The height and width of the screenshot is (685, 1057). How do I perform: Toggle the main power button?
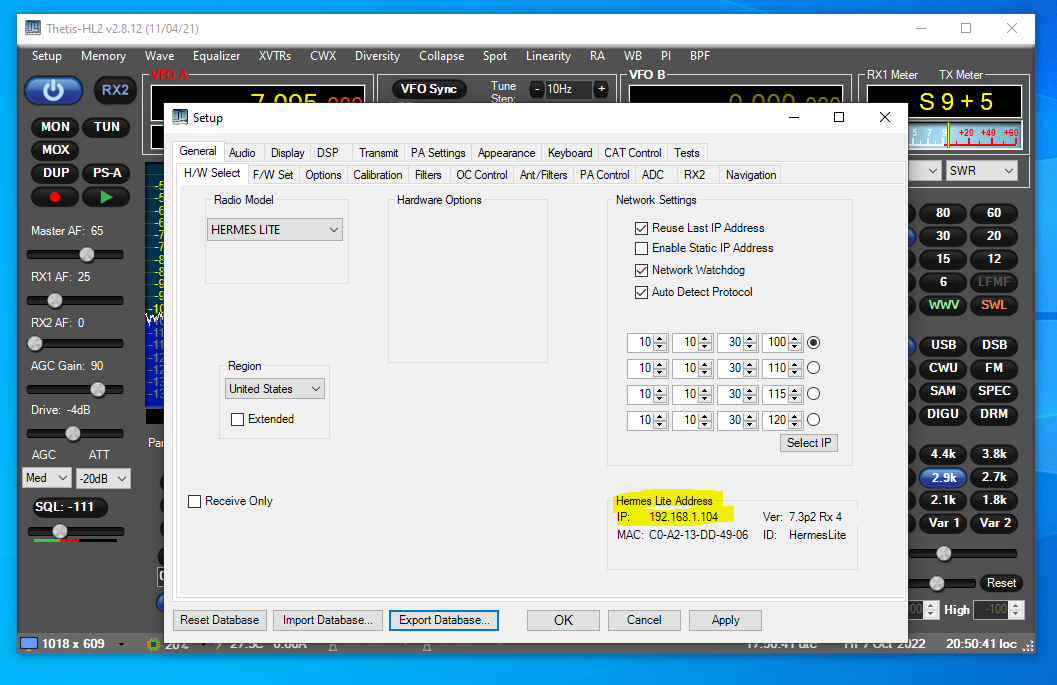[53, 90]
